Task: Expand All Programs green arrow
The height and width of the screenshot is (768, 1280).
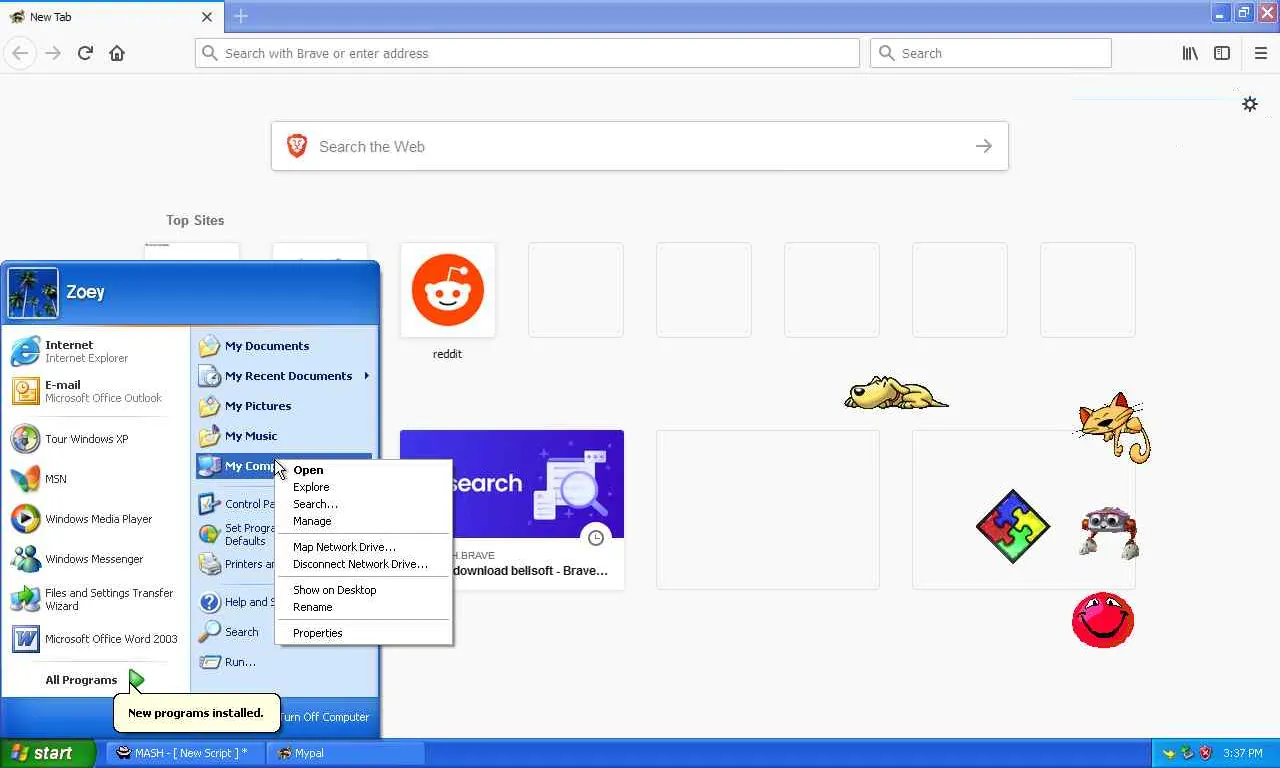Action: coord(136,680)
